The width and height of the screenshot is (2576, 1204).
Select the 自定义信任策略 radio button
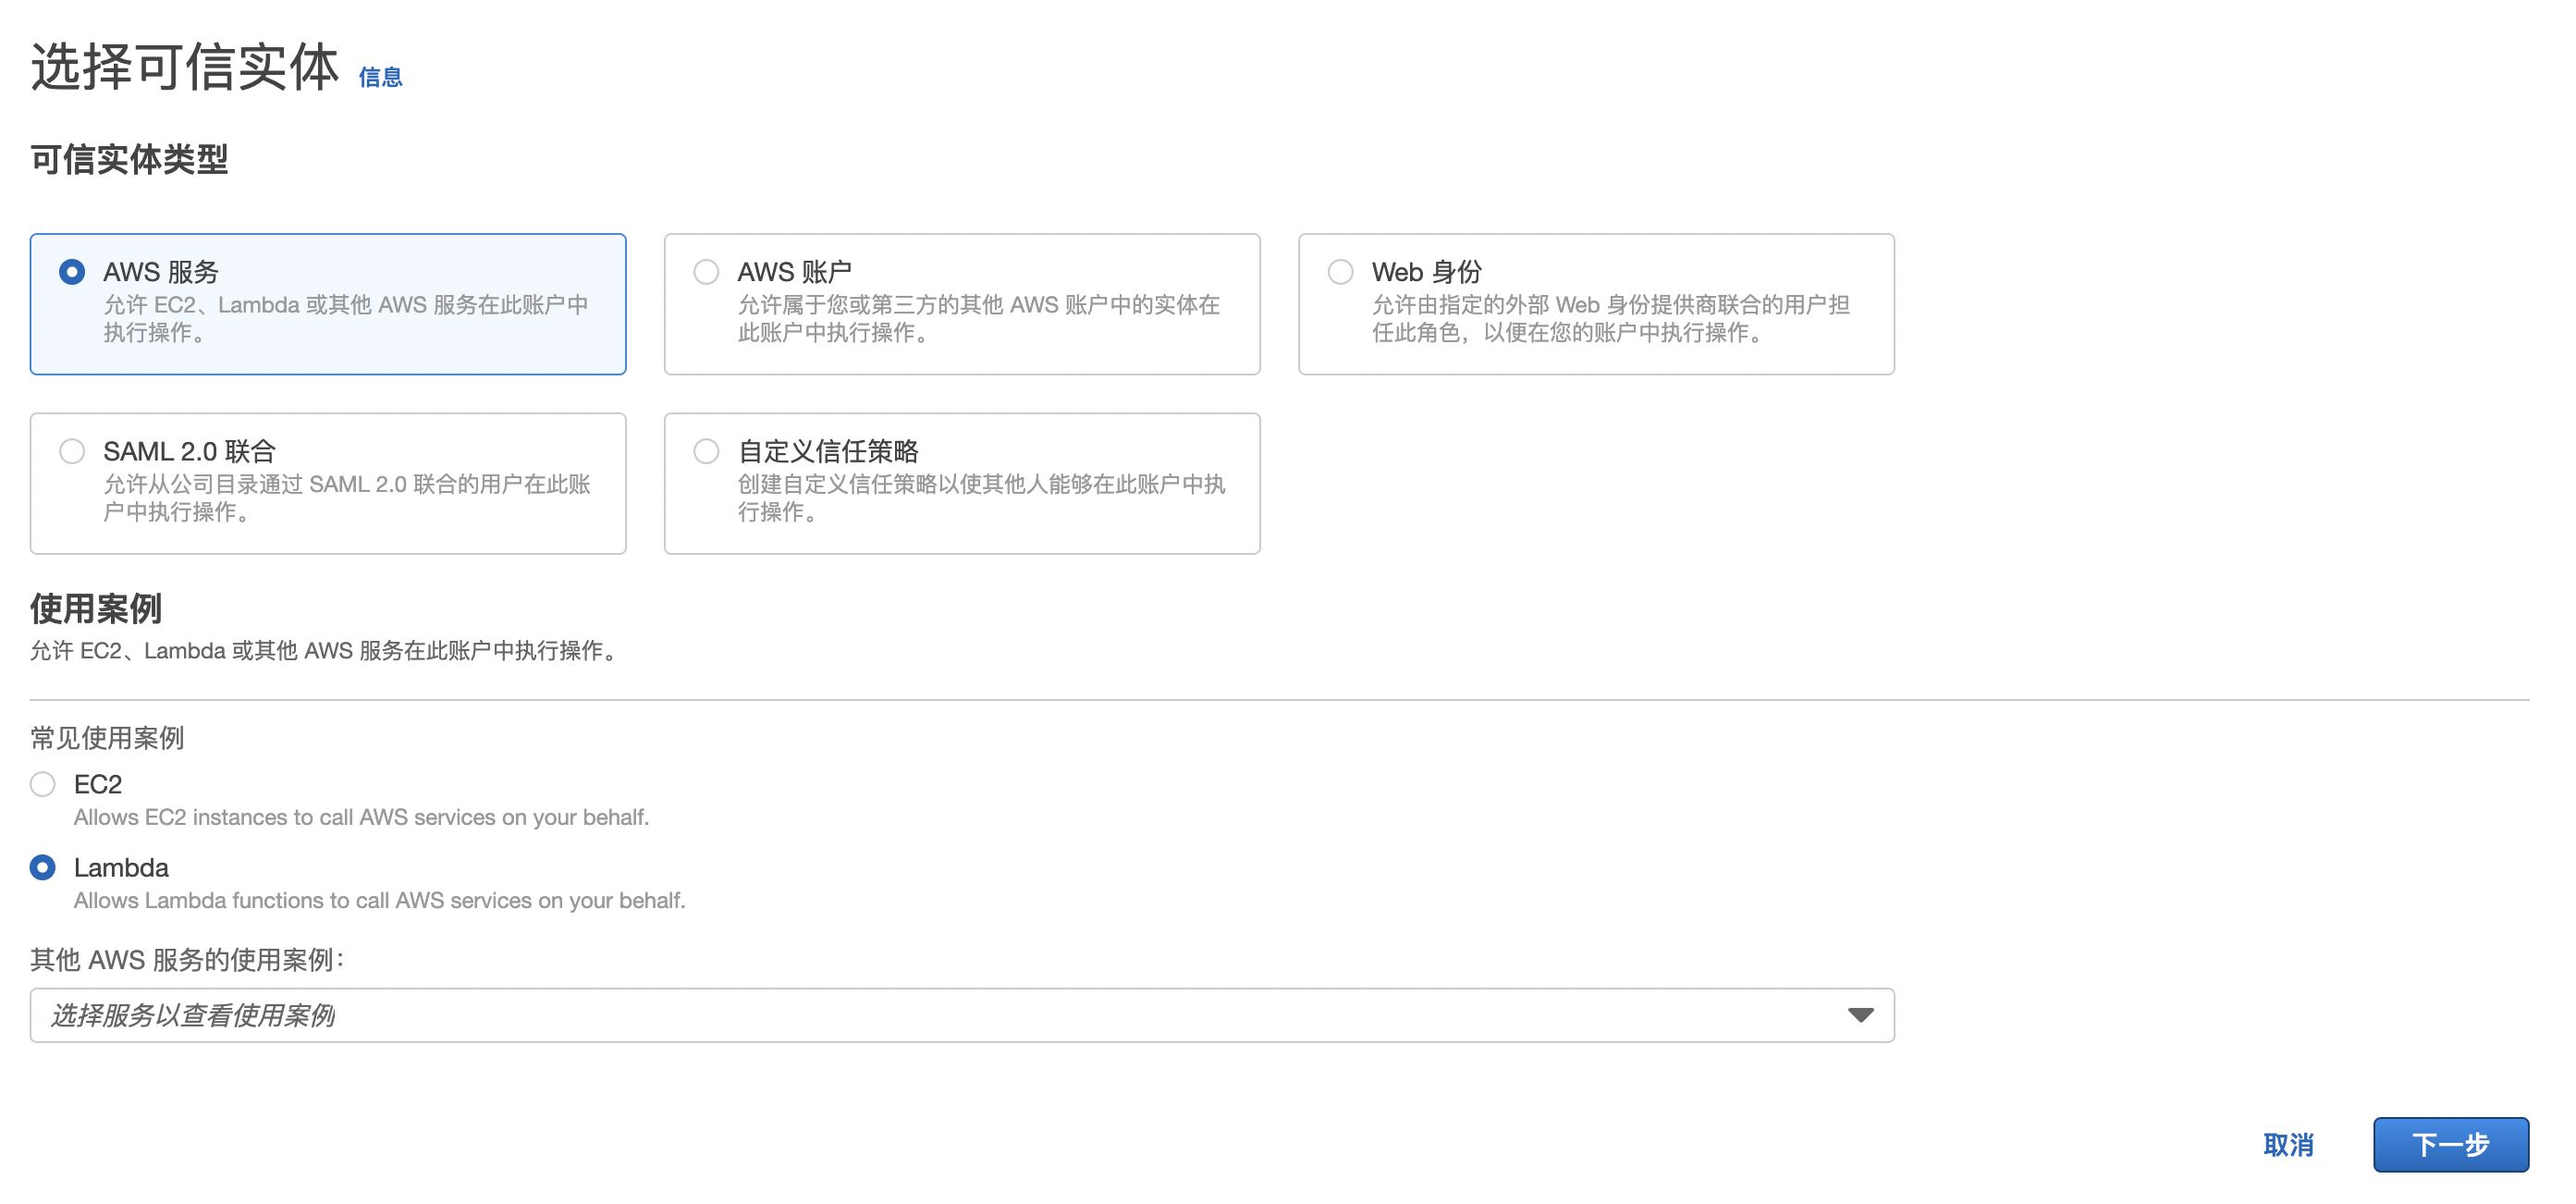[x=706, y=451]
